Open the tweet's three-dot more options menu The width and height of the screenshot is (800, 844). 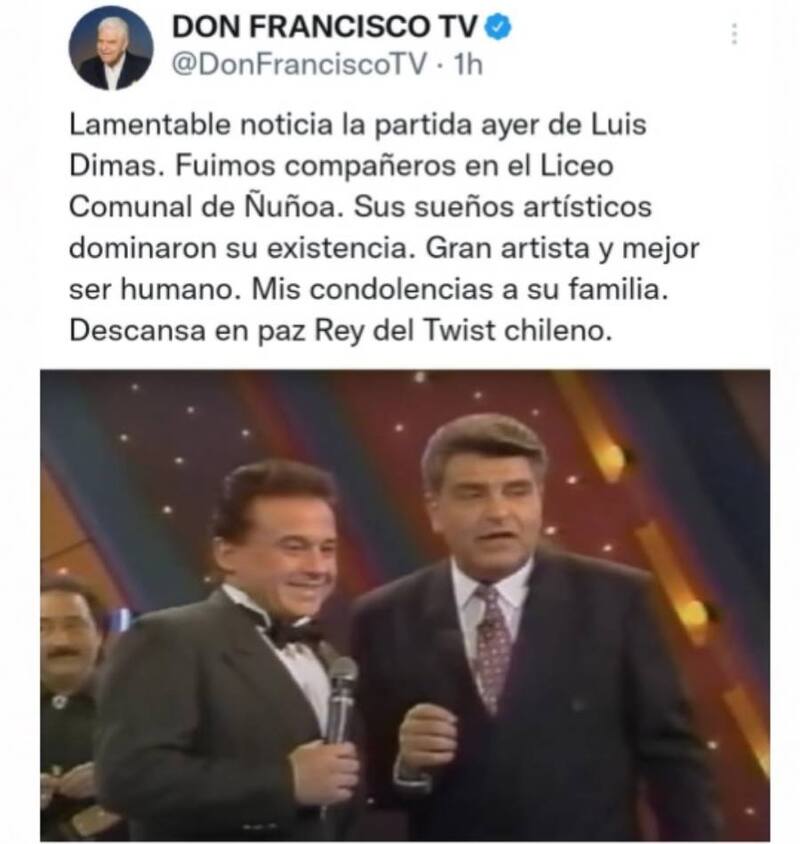coord(734,33)
